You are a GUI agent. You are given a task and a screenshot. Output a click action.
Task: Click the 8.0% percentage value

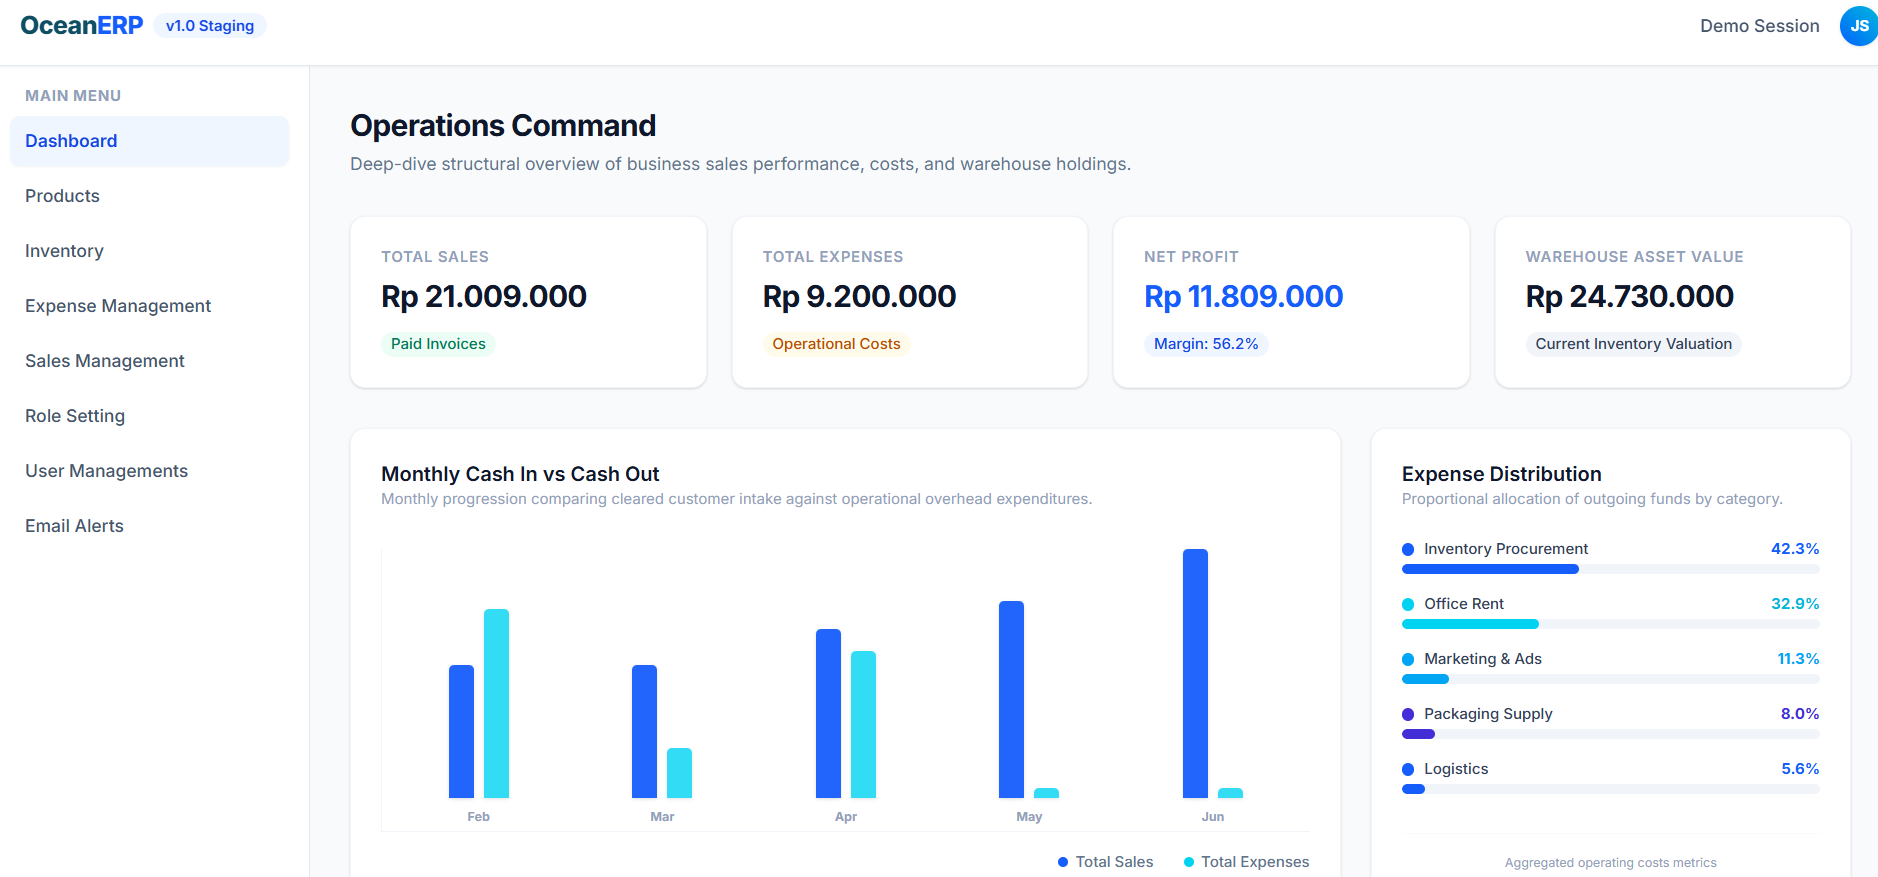coord(1800,714)
